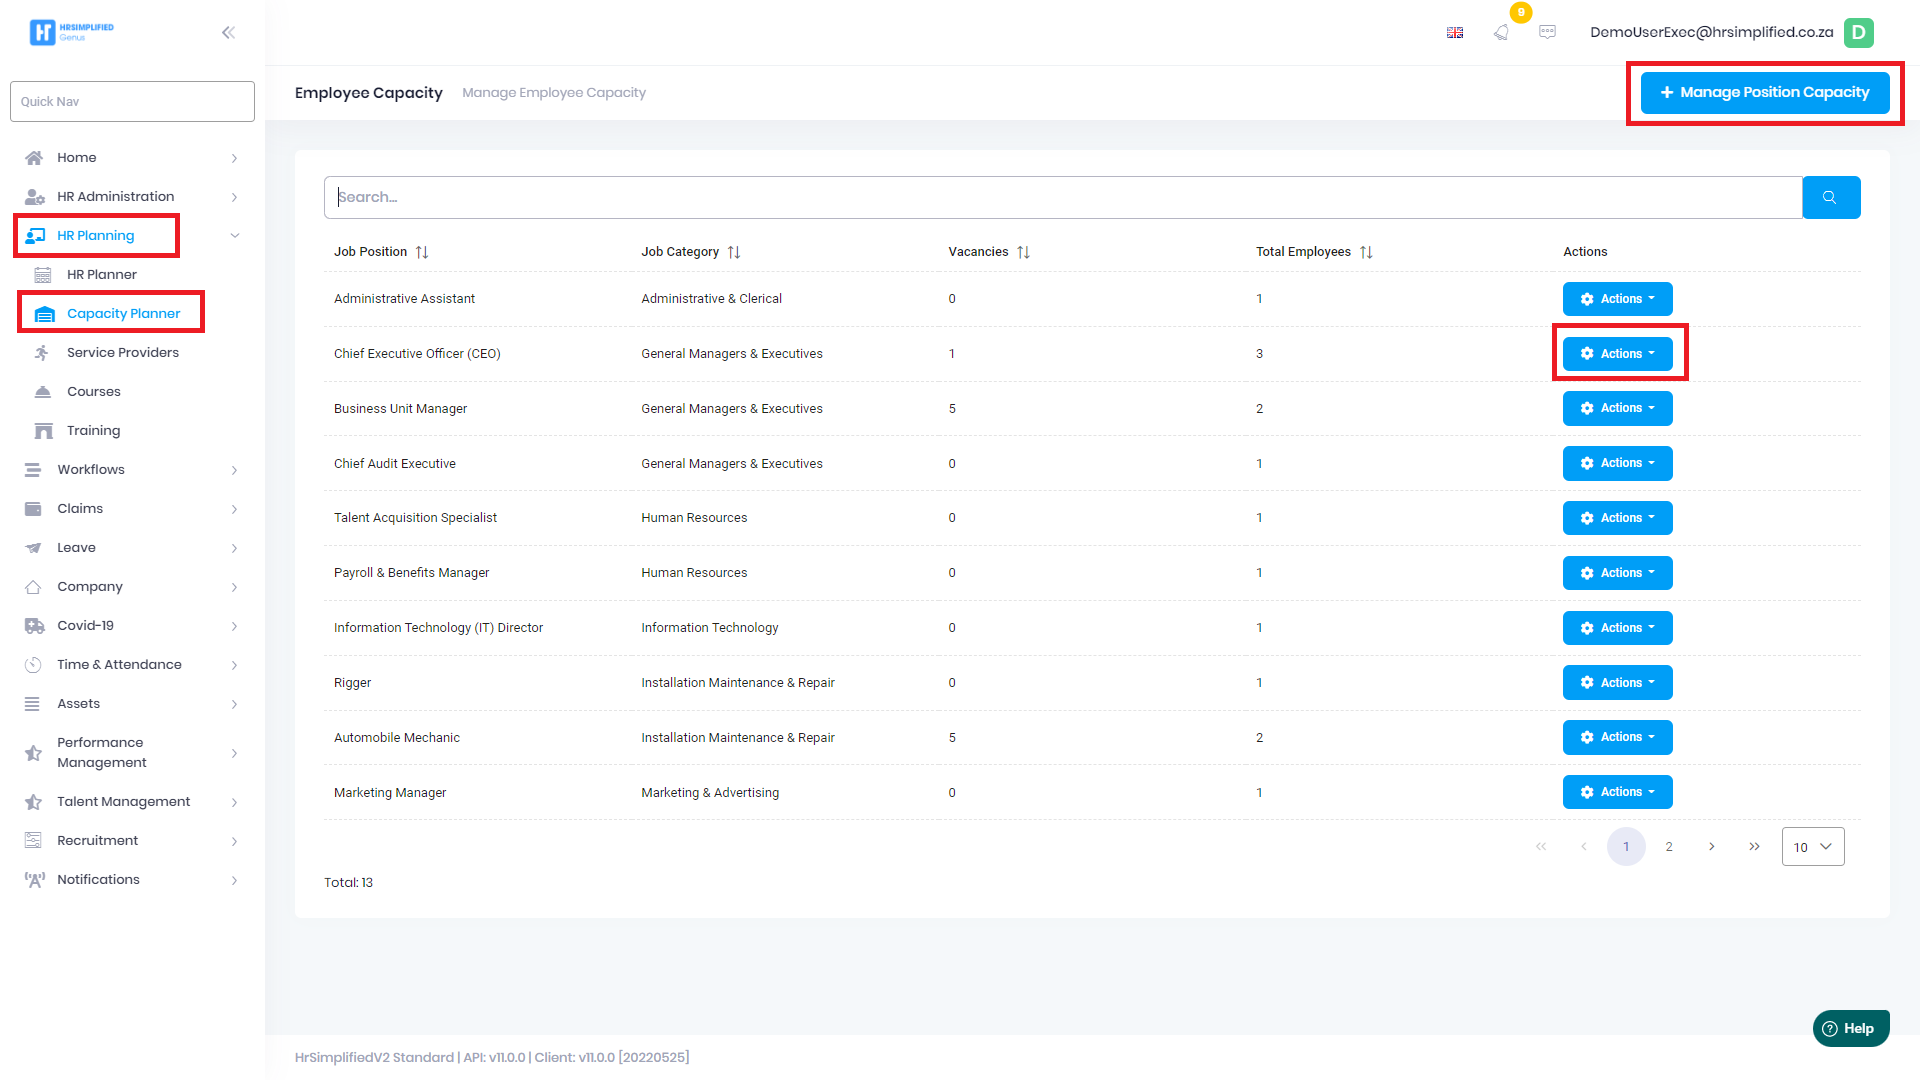Go to the HR Planner page
Image resolution: width=1920 pixels, height=1080 pixels.
pyautogui.click(x=101, y=275)
